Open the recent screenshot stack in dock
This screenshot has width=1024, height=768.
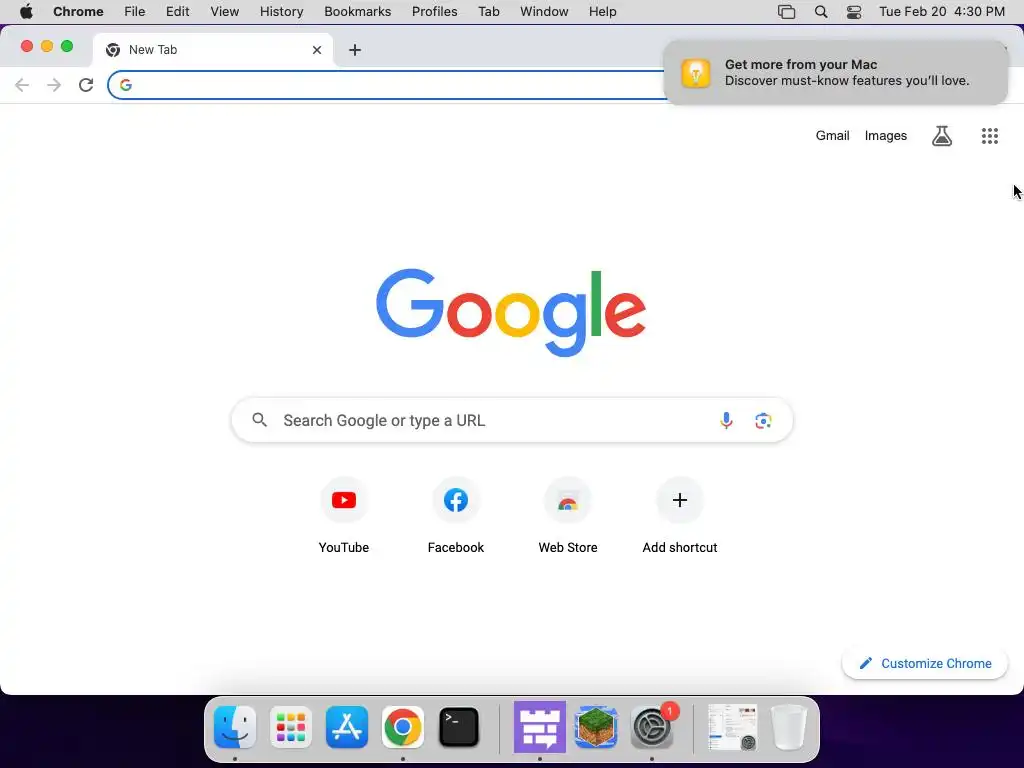(x=732, y=727)
